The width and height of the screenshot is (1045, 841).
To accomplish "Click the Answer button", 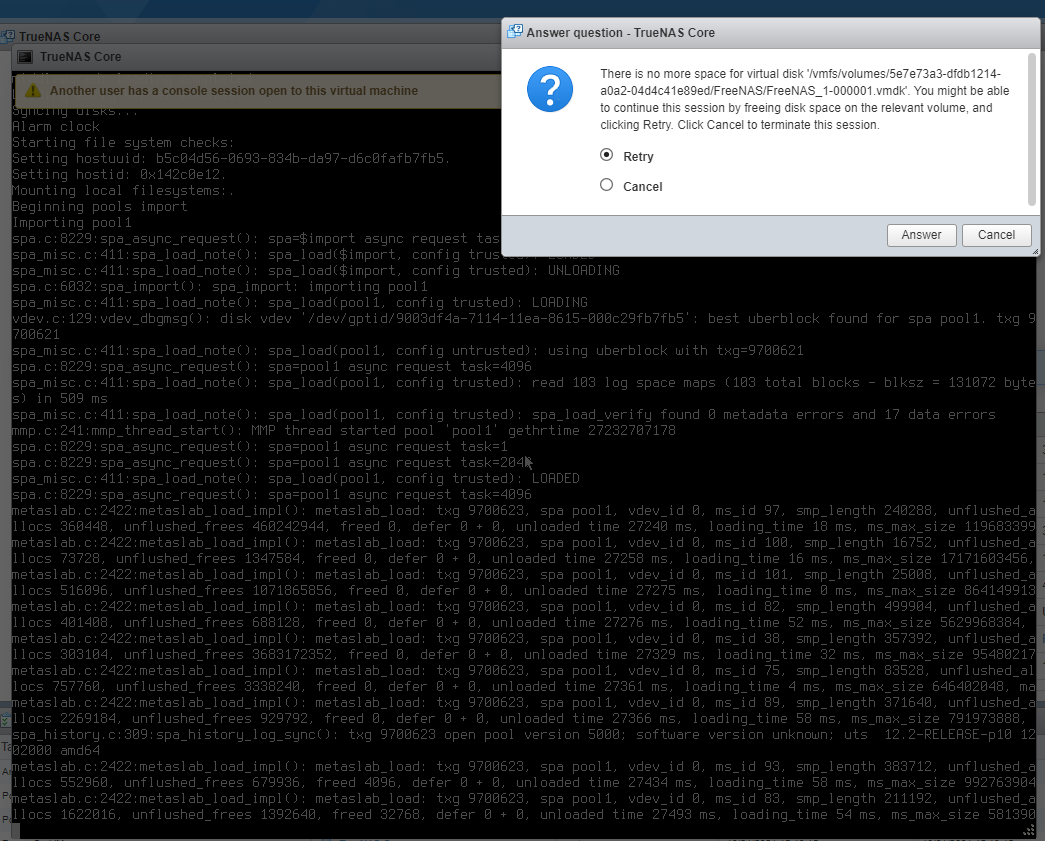I will pos(921,235).
